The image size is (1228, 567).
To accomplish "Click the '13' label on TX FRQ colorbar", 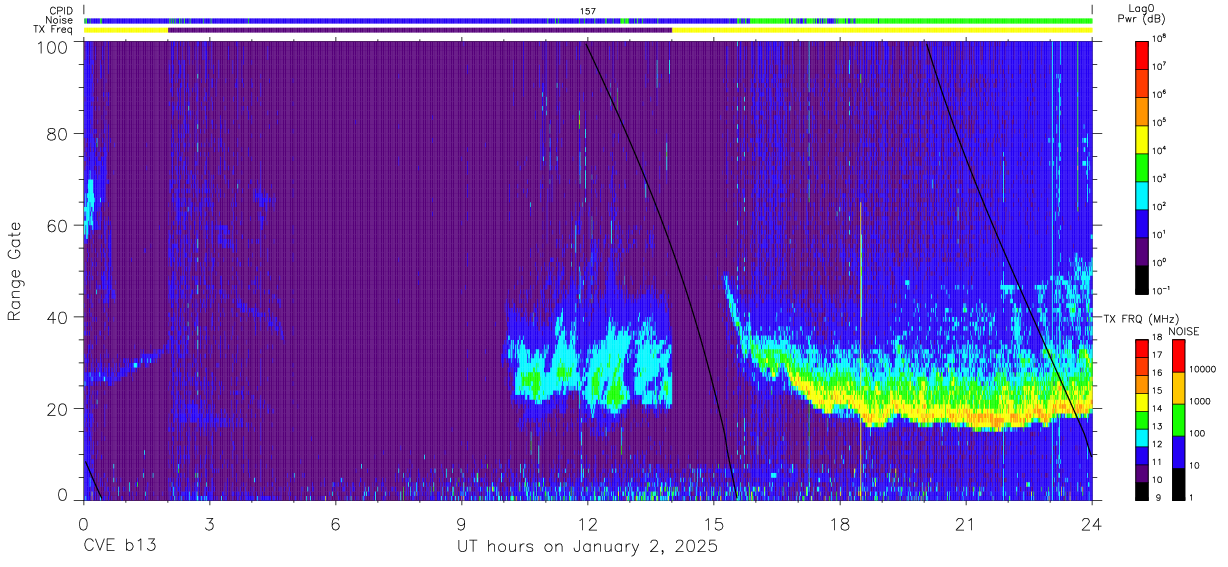I will (x=1159, y=427).
